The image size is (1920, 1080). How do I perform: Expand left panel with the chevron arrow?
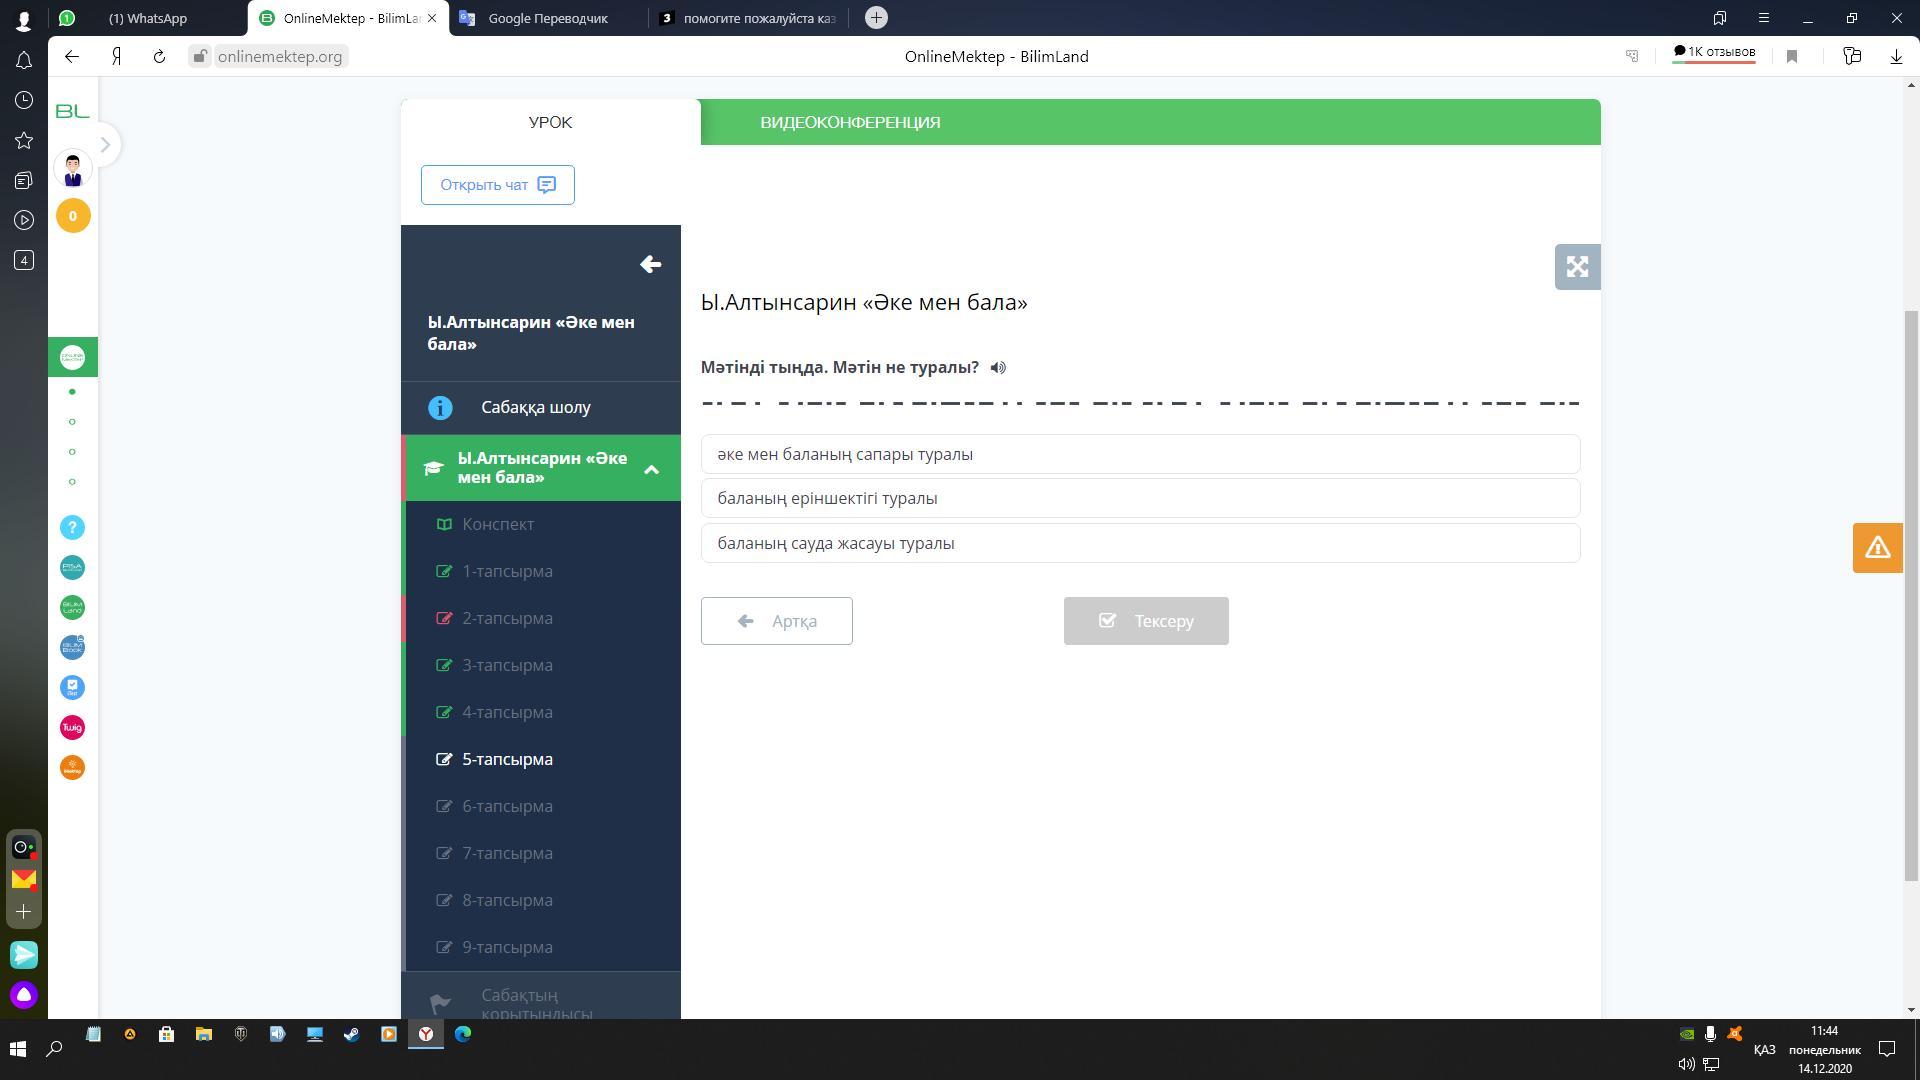pos(105,145)
